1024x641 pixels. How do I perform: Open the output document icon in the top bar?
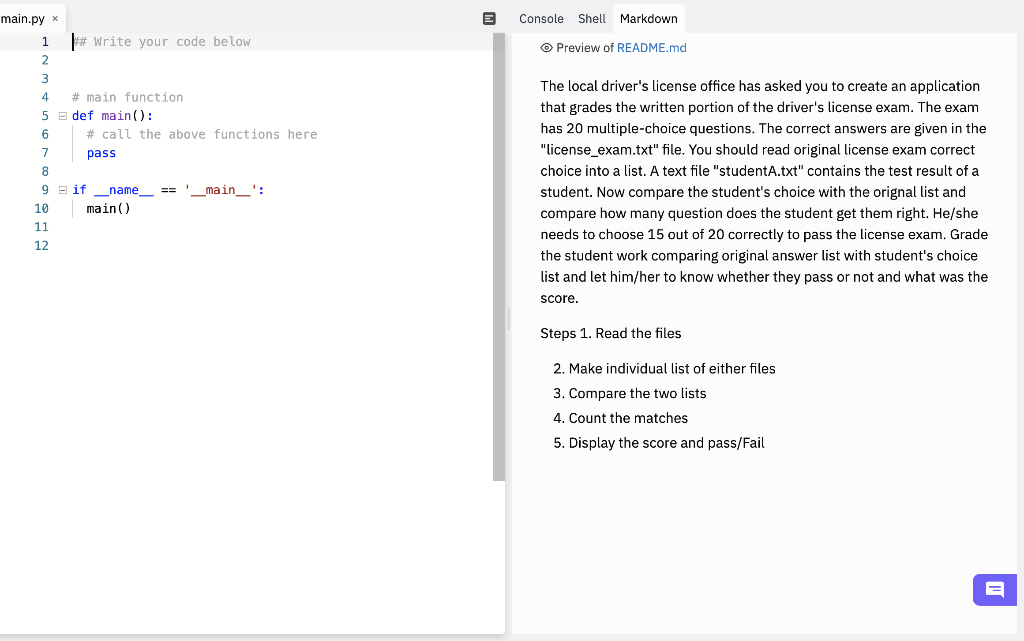coord(487,18)
